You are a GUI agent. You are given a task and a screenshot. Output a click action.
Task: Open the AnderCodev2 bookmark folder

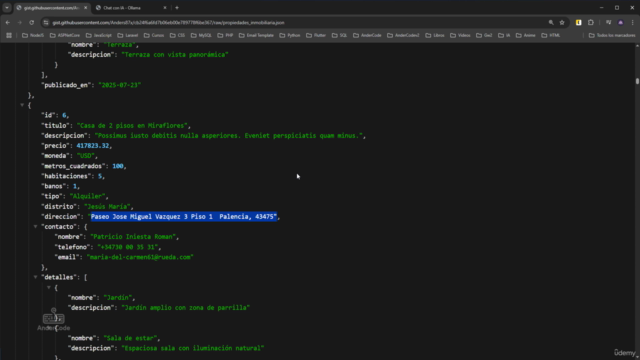[x=403, y=36]
